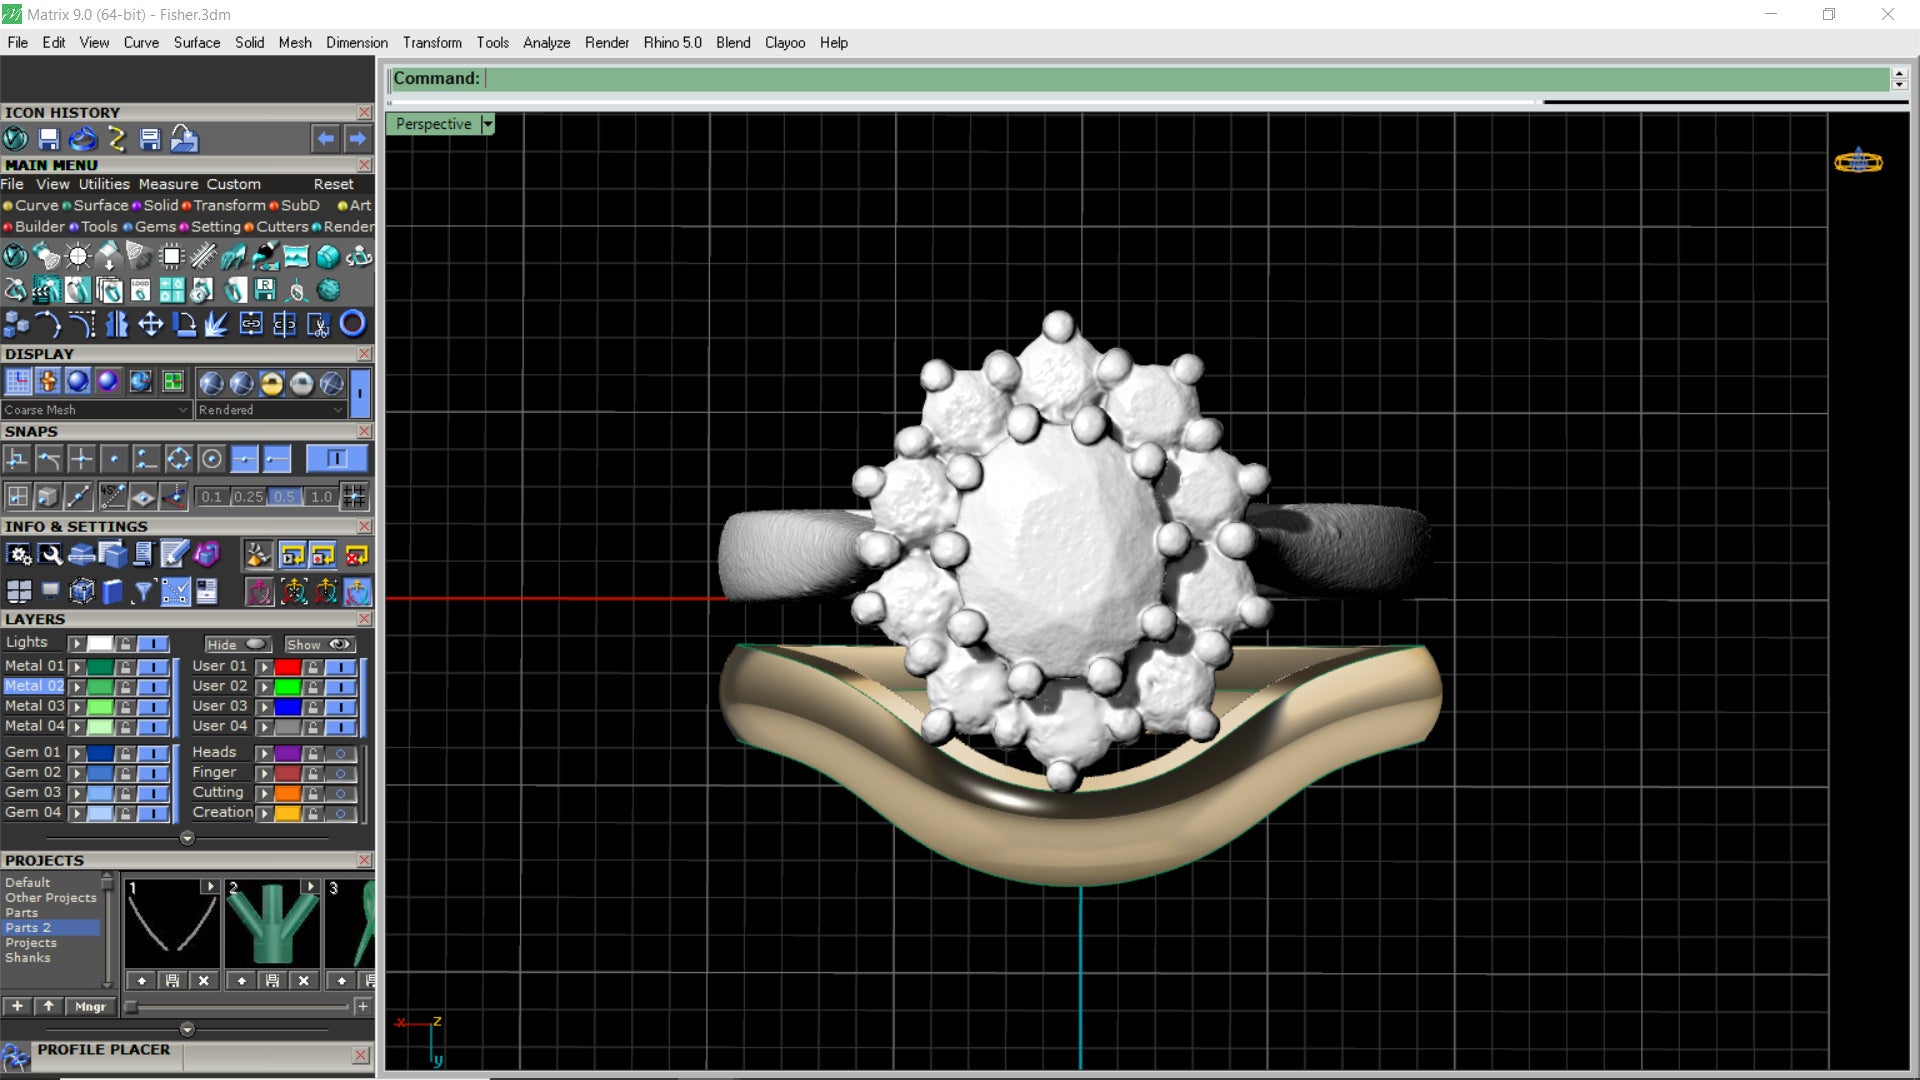Image resolution: width=1920 pixels, height=1080 pixels.
Task: Toggle visibility of User 01 layer
Action: 340,667
